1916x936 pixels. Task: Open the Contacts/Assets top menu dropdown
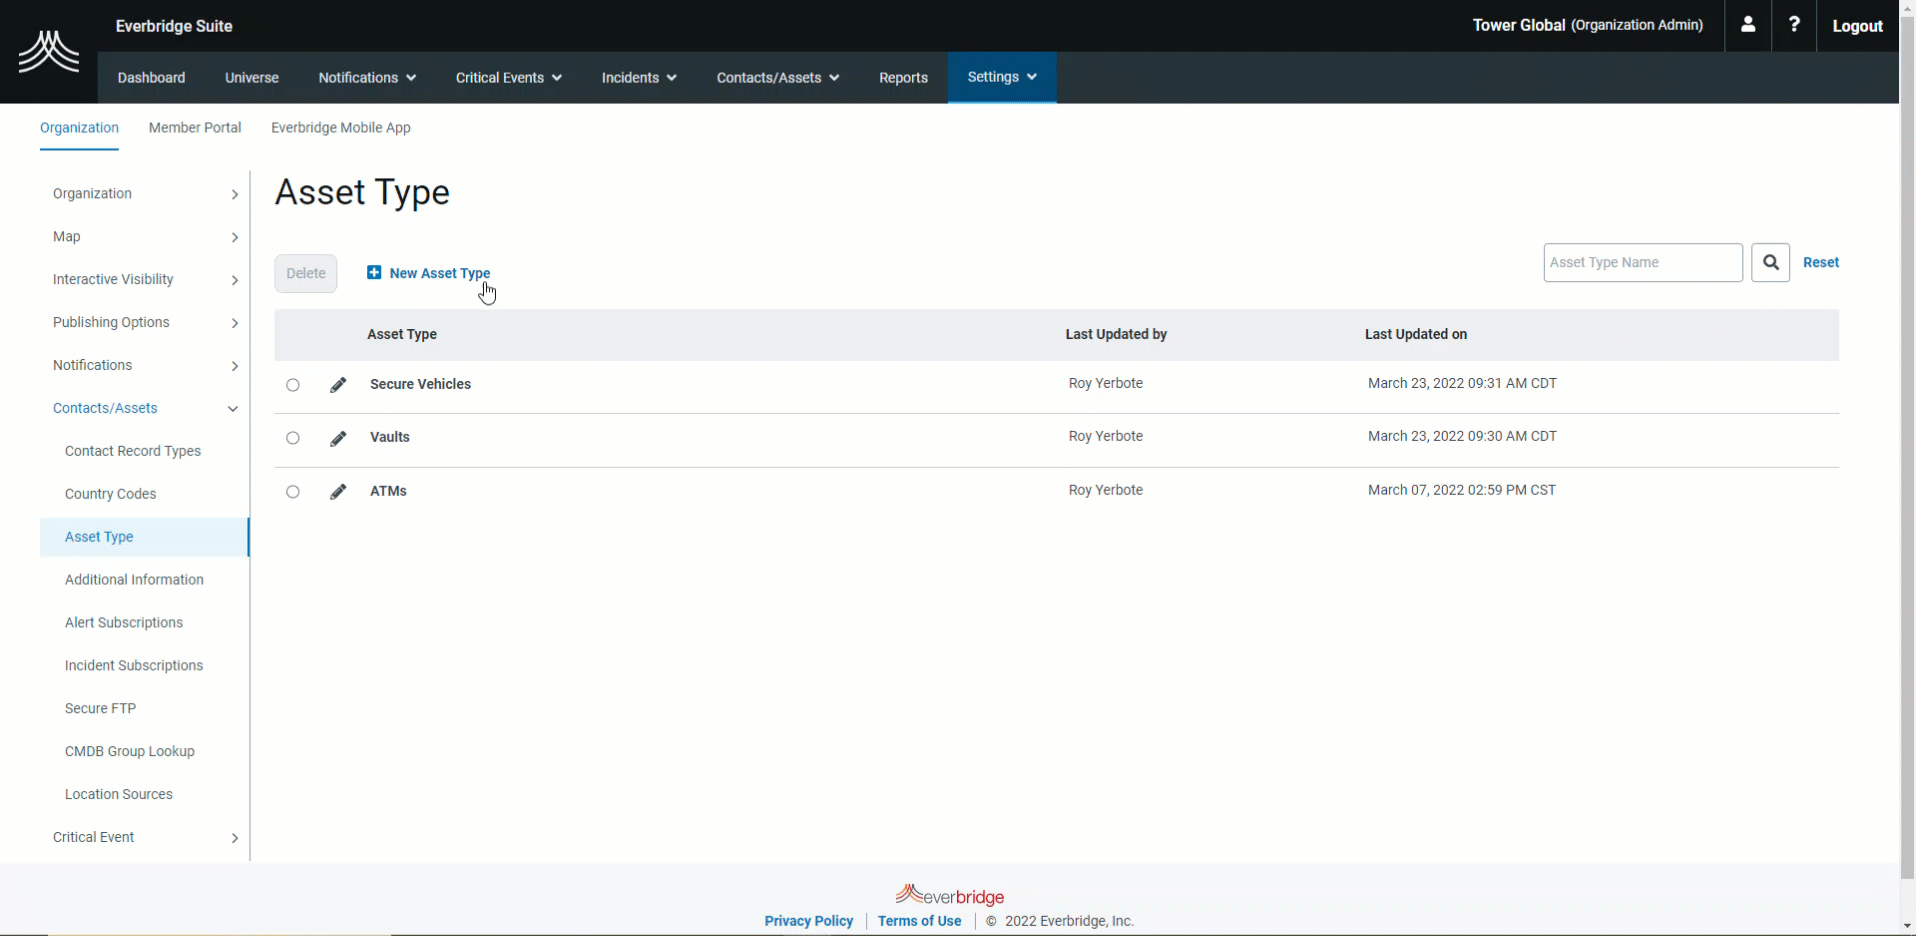[777, 78]
